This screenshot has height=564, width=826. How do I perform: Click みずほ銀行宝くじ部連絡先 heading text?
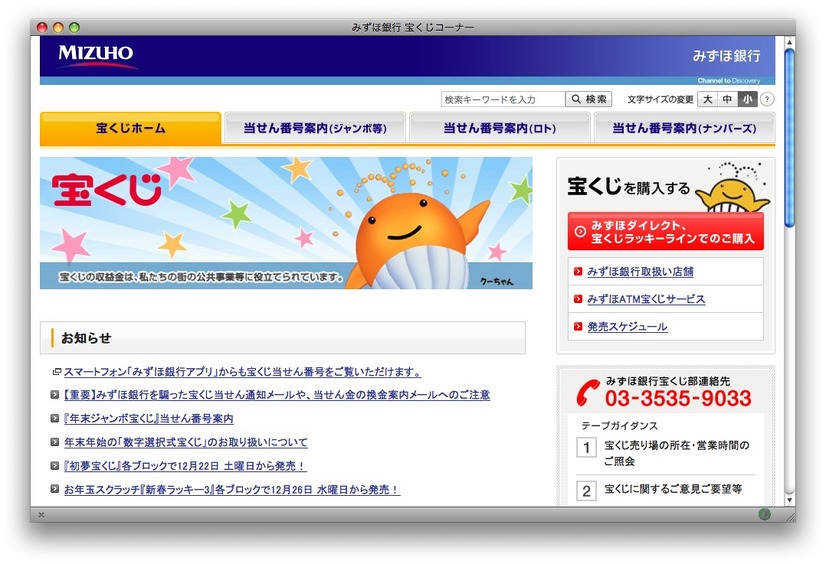tap(668, 381)
